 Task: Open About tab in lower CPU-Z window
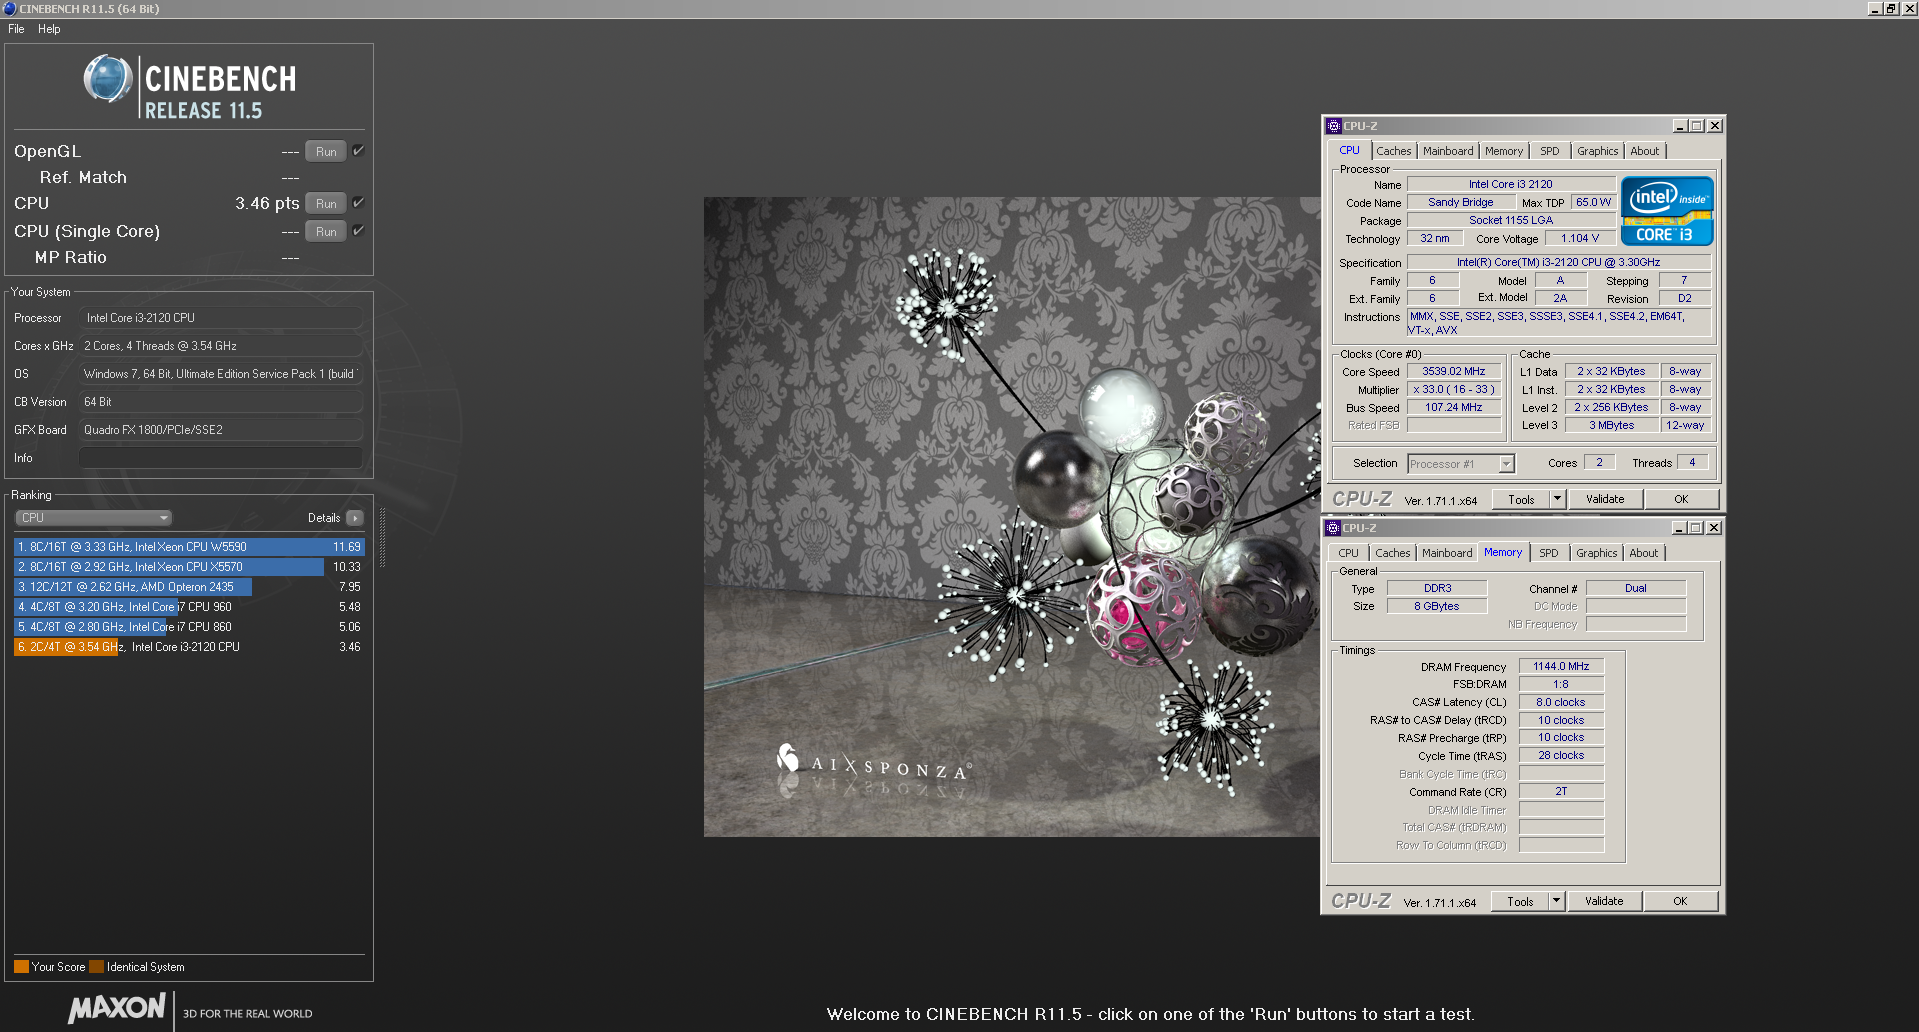click(1644, 553)
